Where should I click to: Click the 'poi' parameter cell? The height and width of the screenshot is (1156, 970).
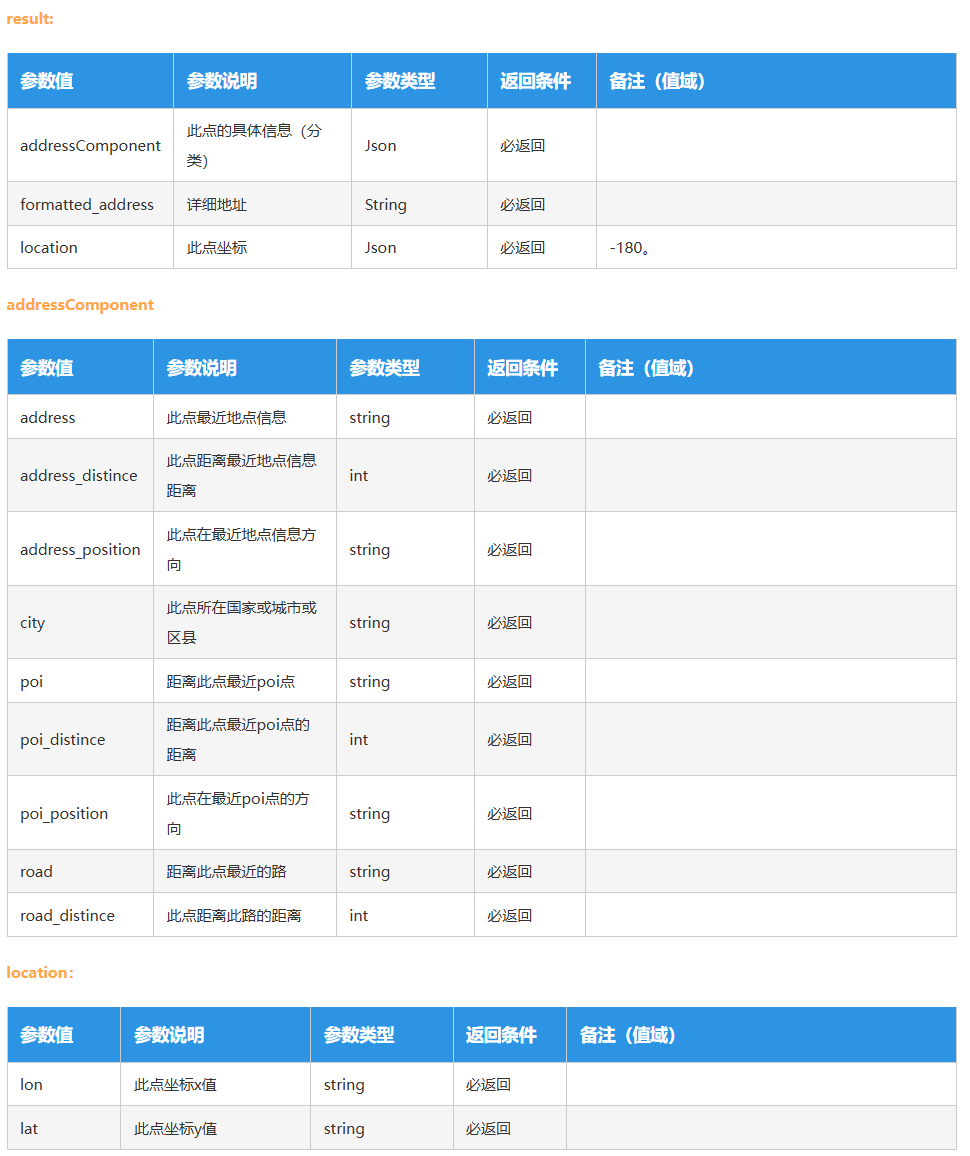click(80, 681)
